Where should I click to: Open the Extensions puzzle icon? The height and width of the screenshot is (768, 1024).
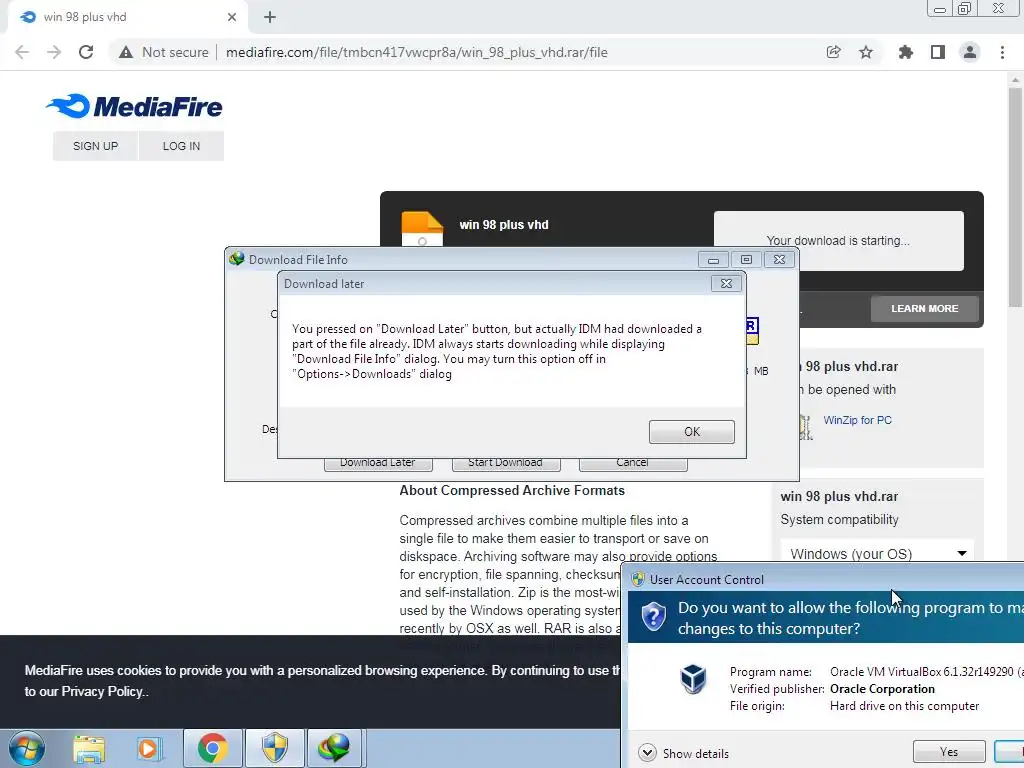pyautogui.click(x=905, y=52)
